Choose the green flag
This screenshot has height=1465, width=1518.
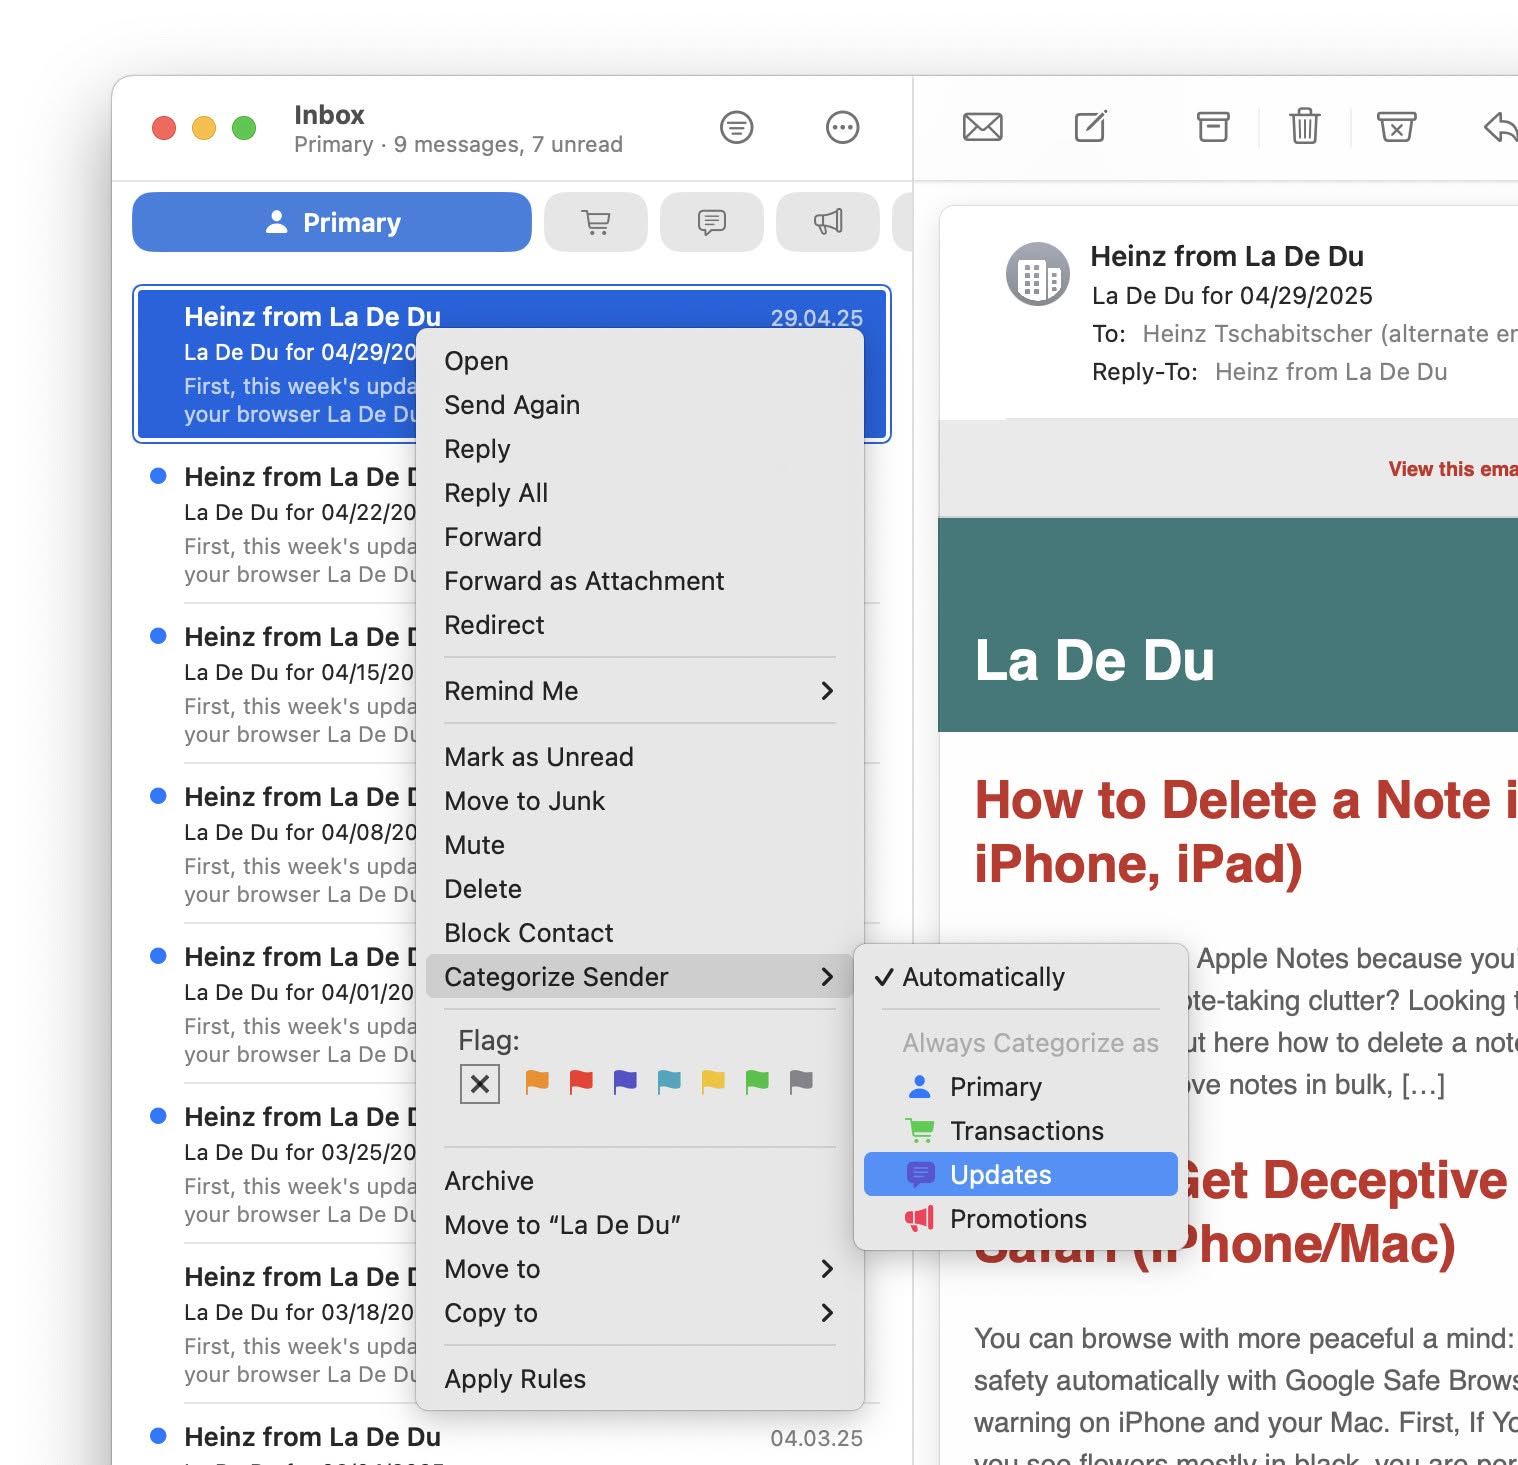pyautogui.click(x=757, y=1082)
